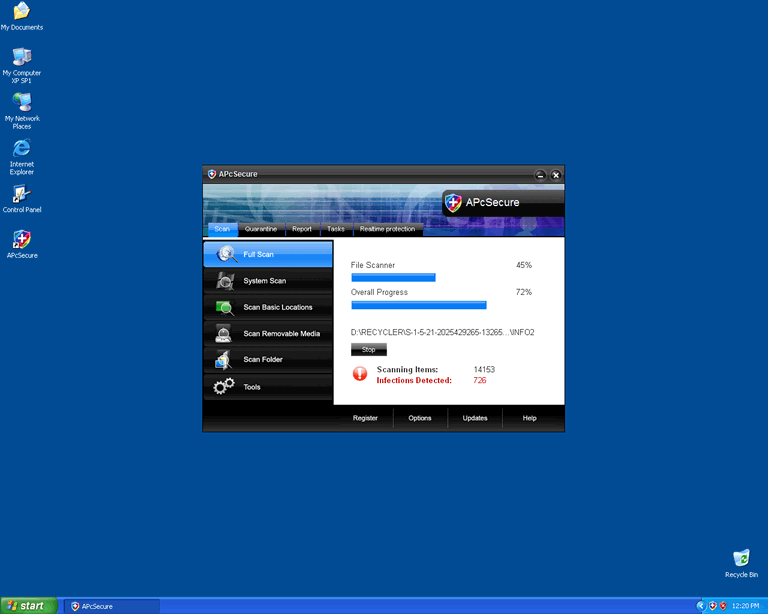
Task: Switch to the Report tab
Action: (x=302, y=229)
